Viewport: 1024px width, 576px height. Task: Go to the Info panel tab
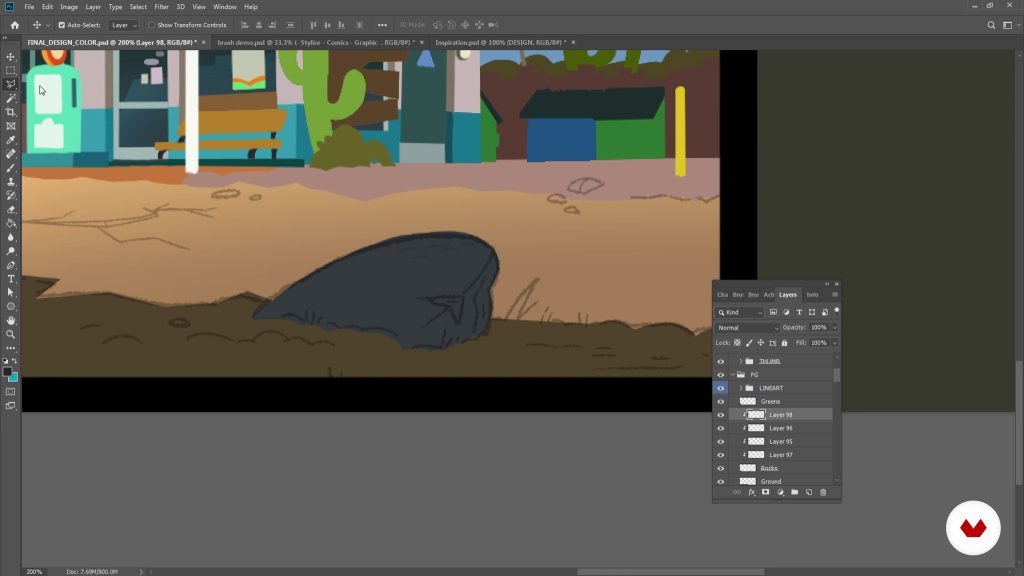click(x=812, y=295)
